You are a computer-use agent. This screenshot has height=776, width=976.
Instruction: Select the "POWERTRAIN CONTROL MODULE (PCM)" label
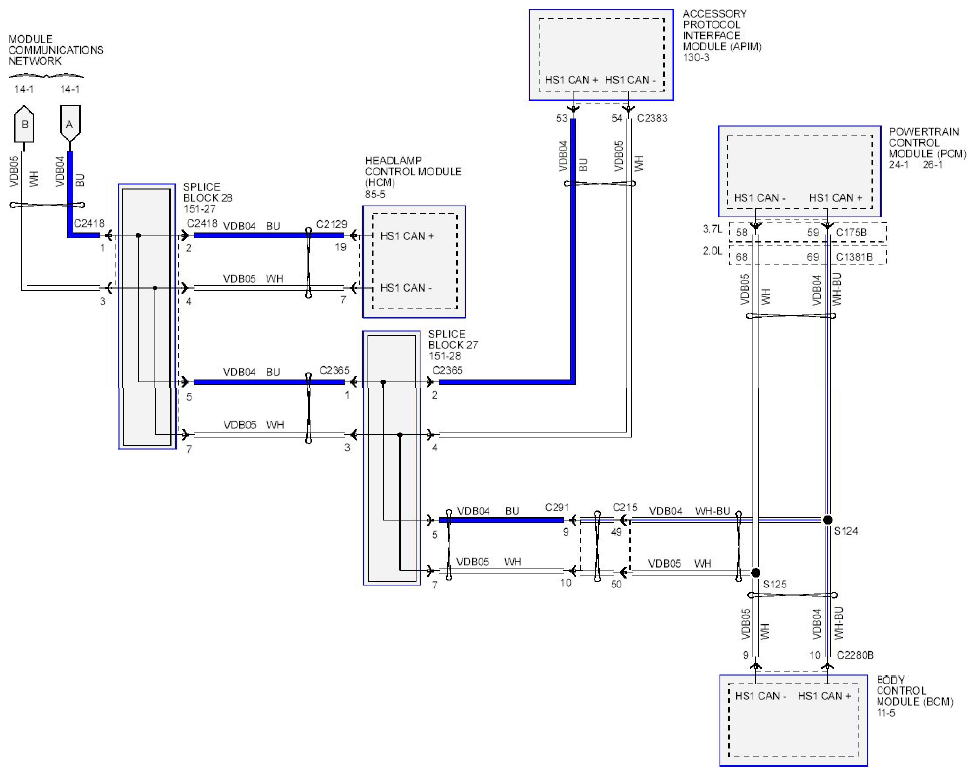tap(927, 143)
